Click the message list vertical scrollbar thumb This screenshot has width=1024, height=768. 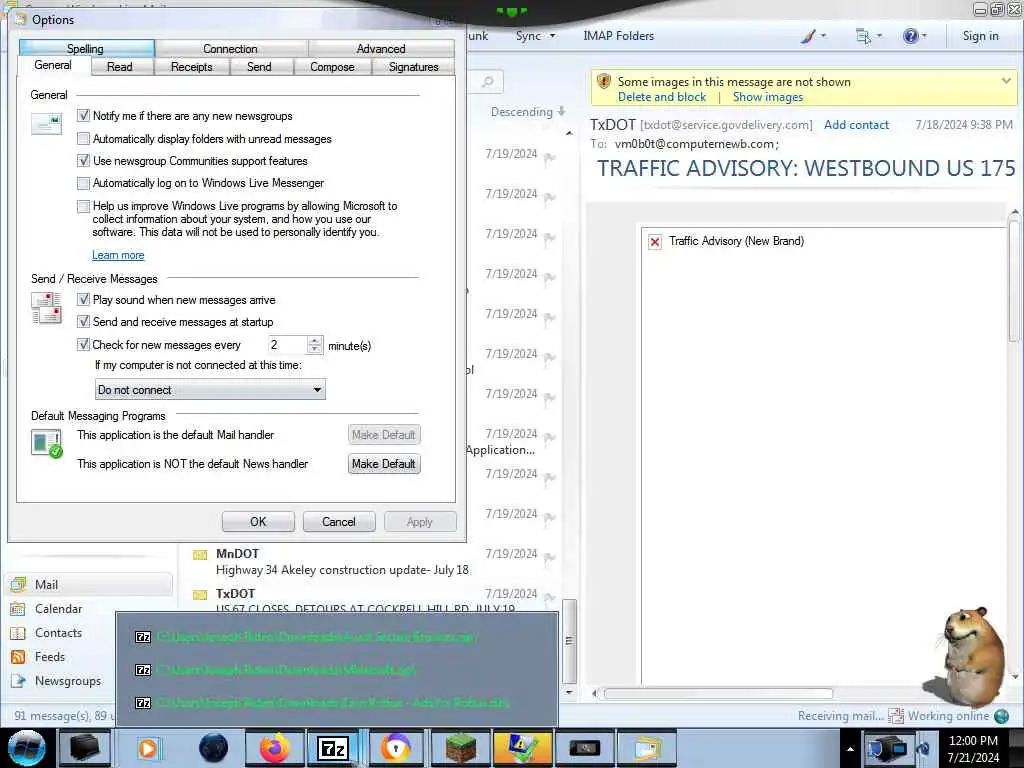[569, 640]
